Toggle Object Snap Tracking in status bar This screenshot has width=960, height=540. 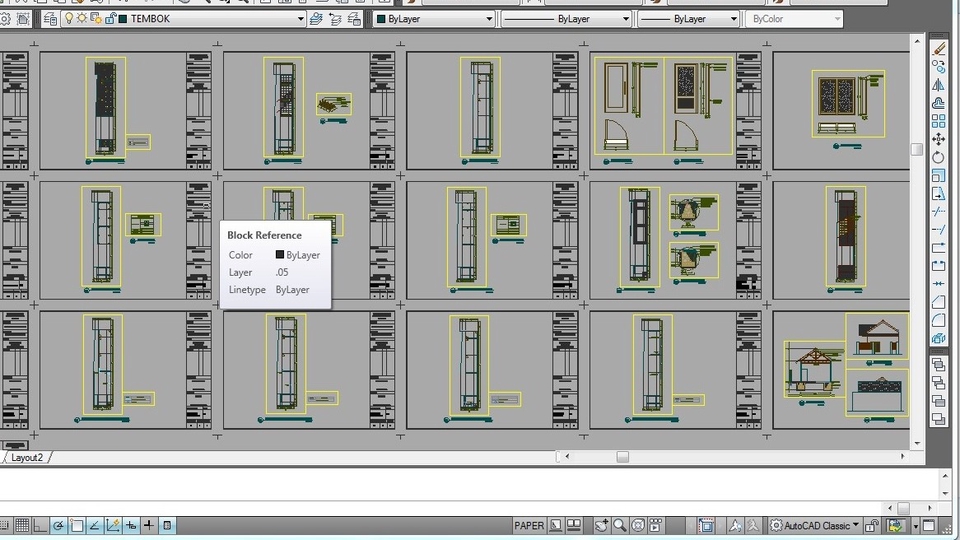click(x=94, y=525)
